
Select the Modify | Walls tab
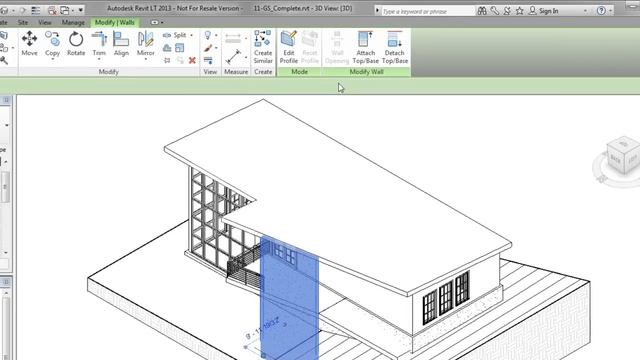(x=115, y=22)
